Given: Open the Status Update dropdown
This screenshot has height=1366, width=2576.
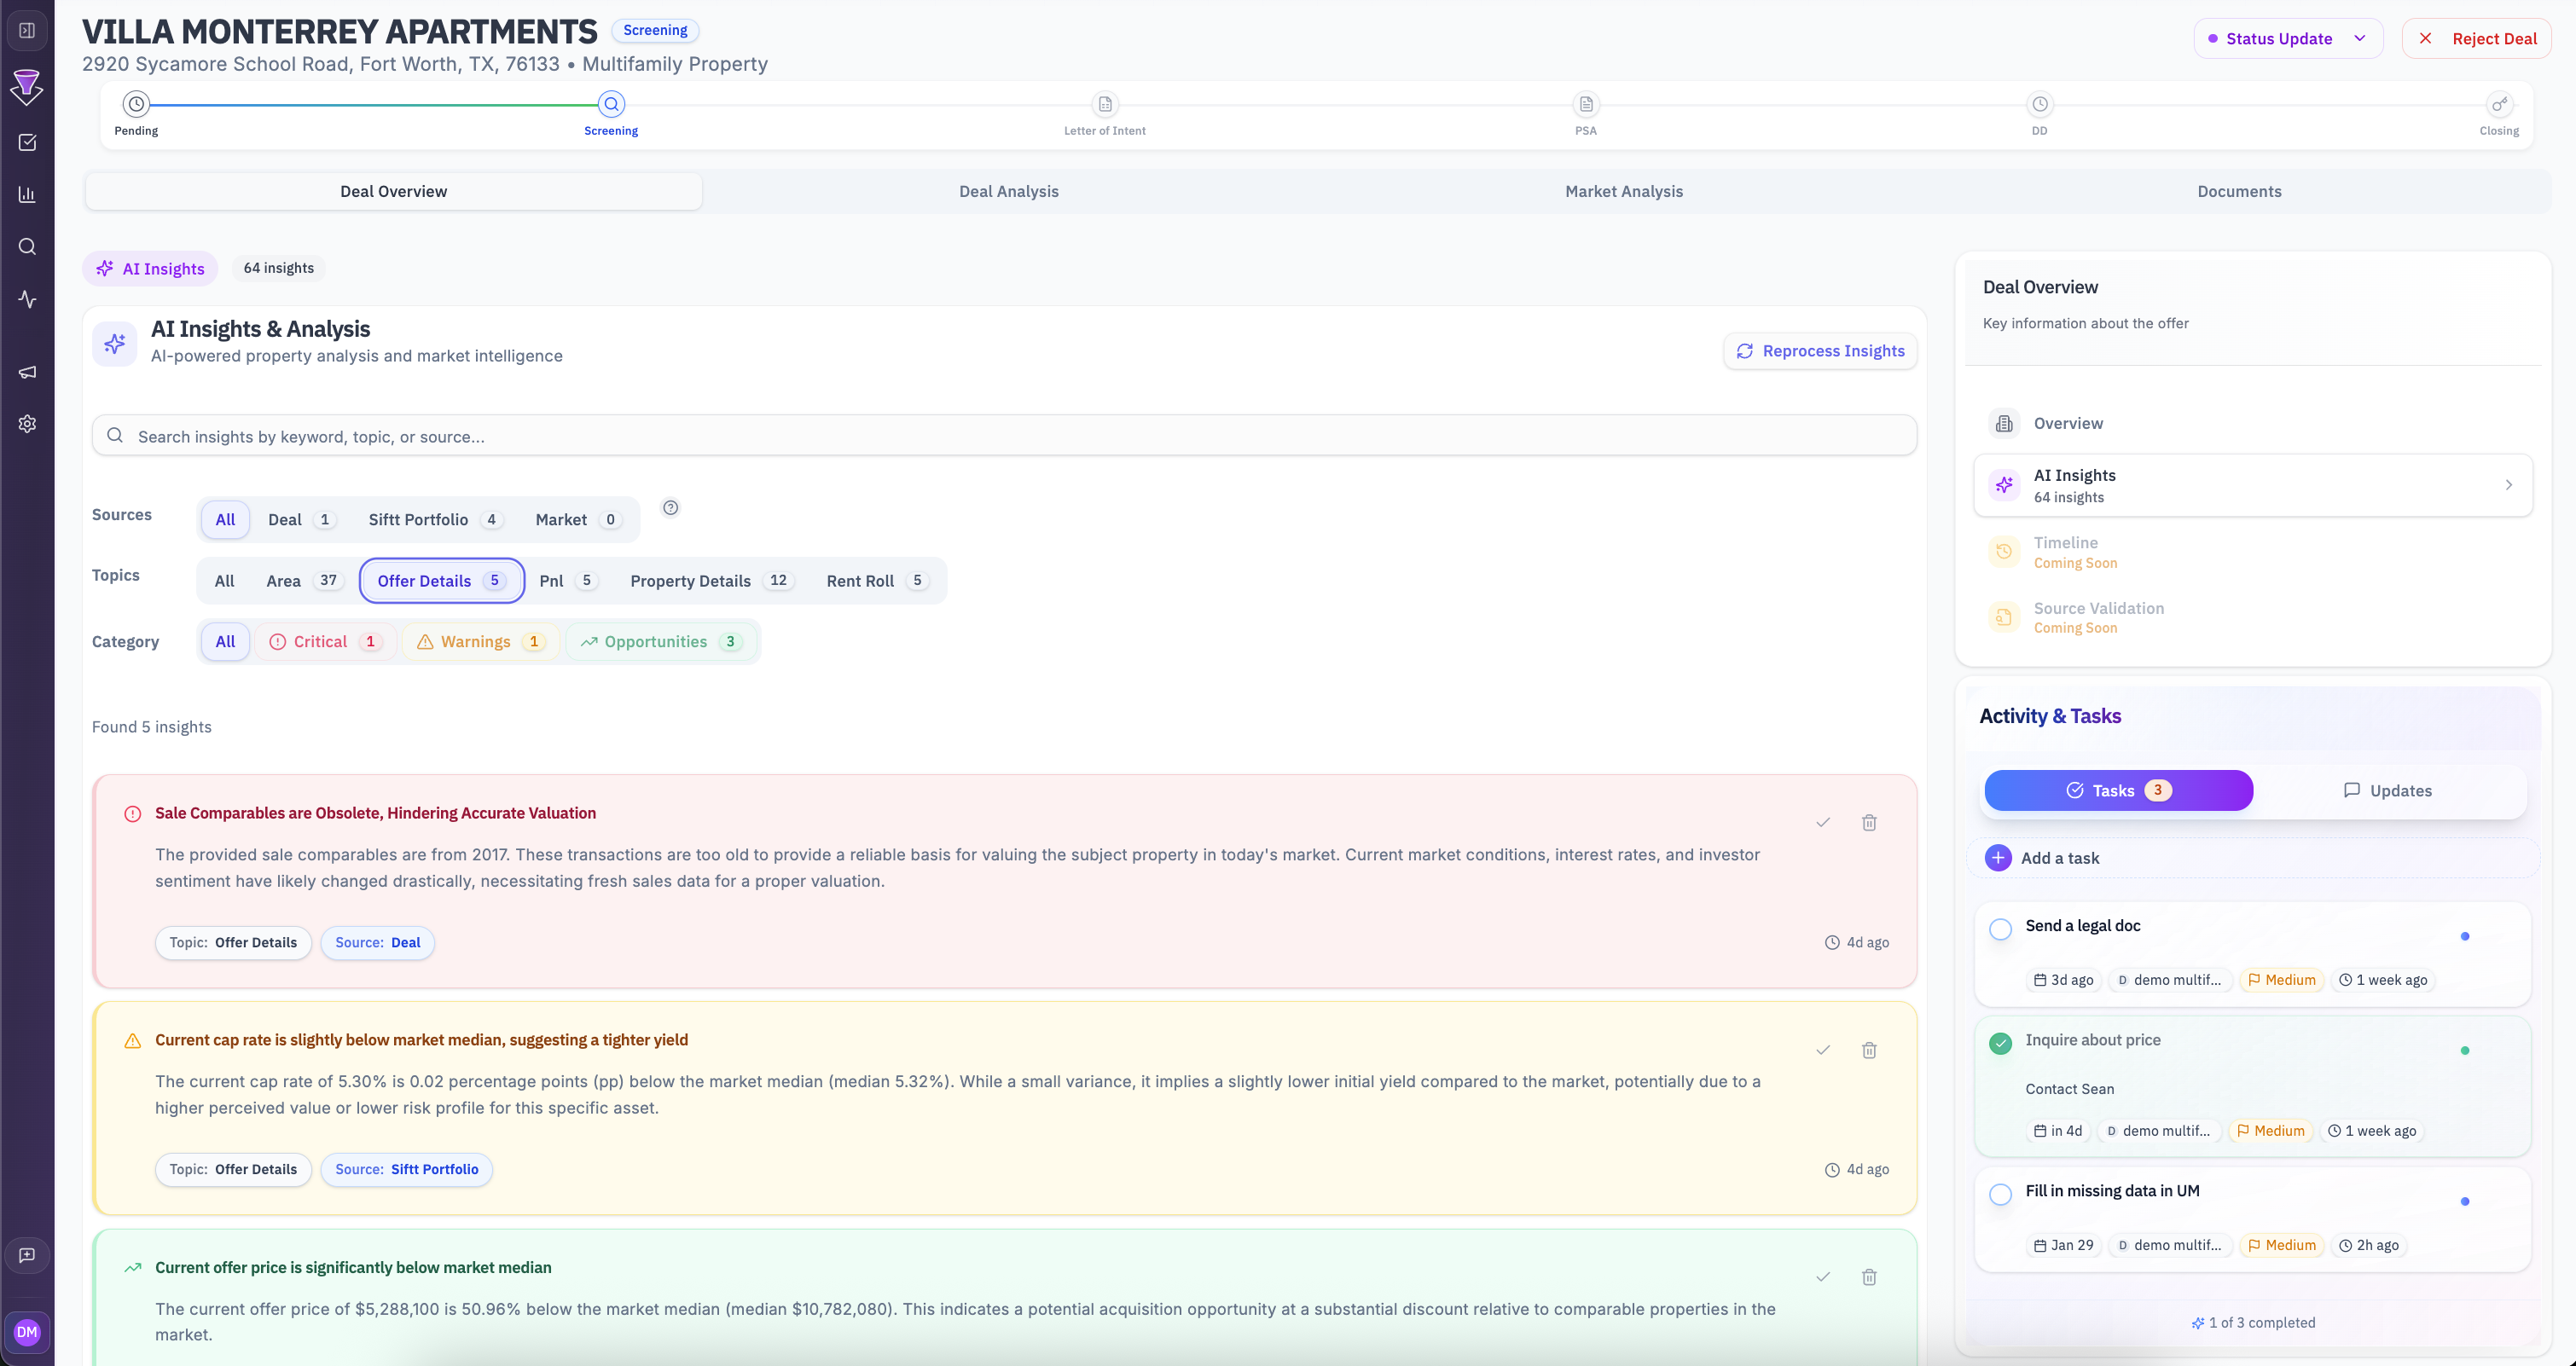Looking at the screenshot, I should click(x=2288, y=38).
